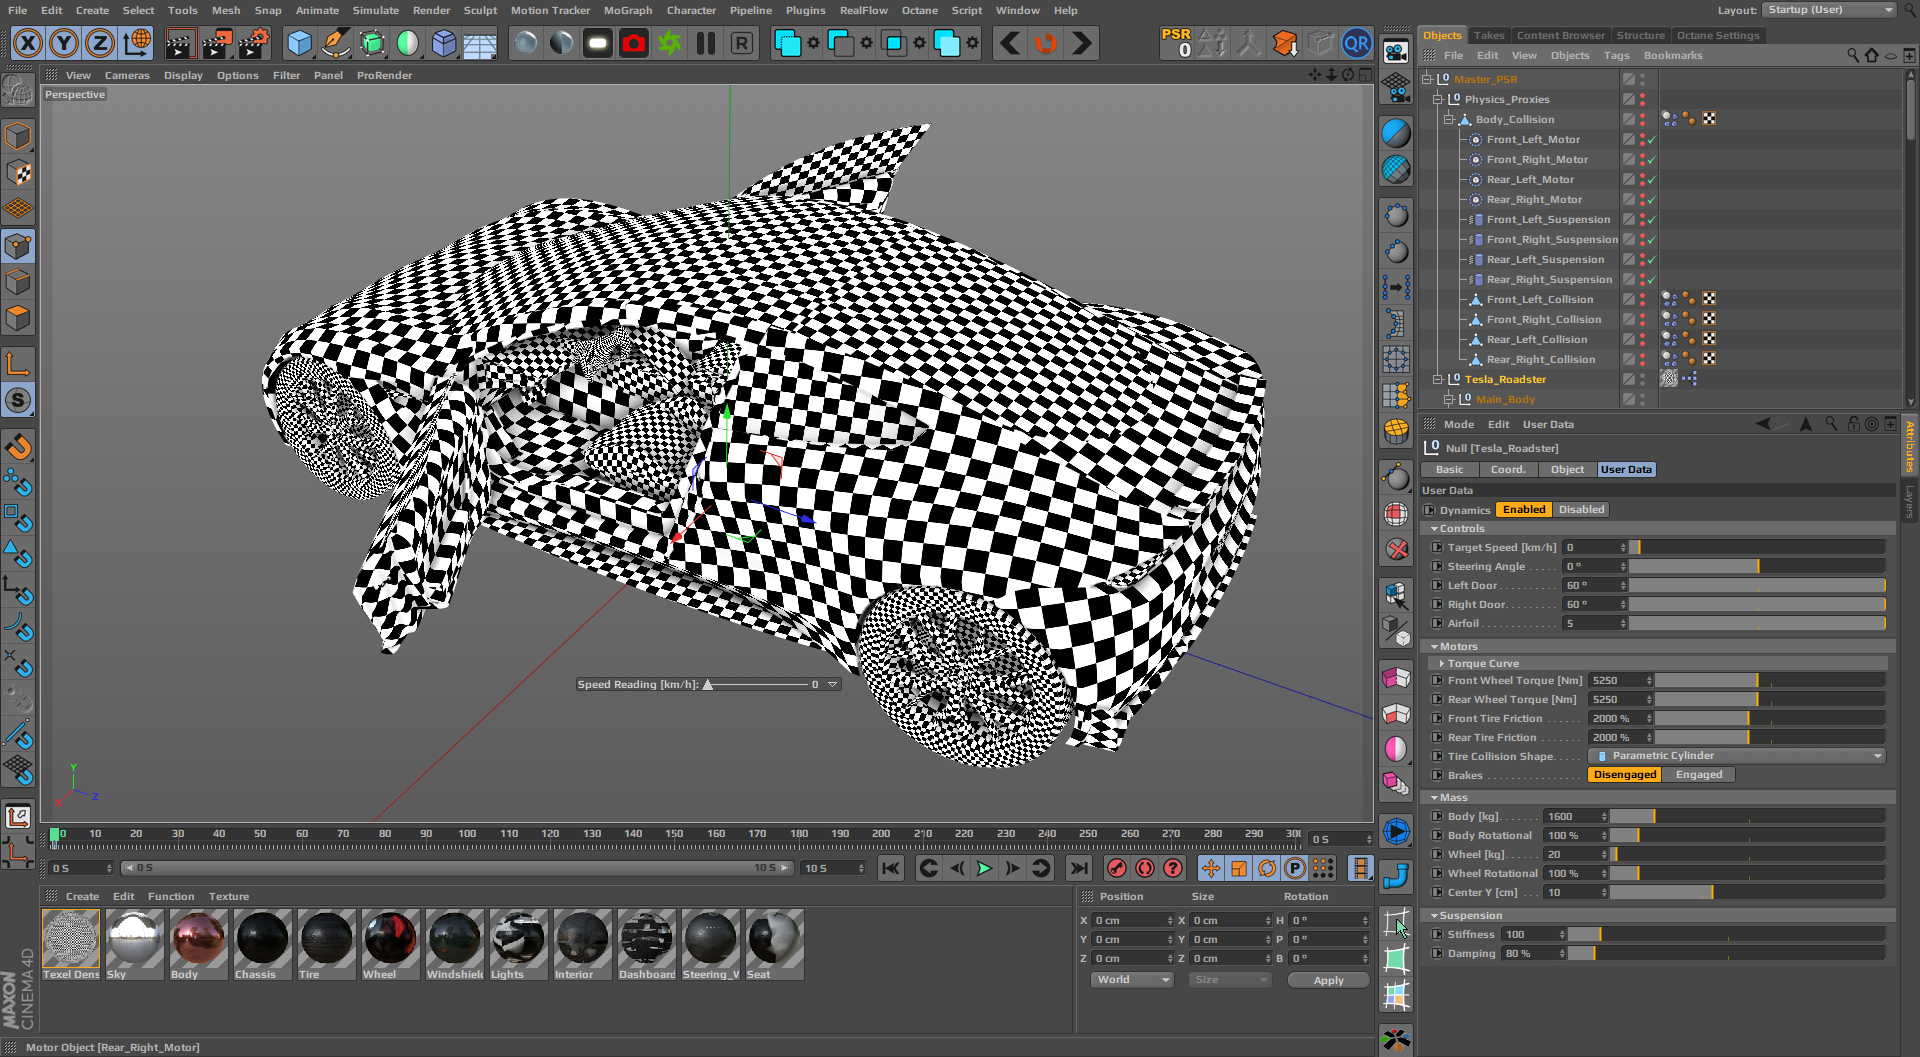Select the X-axis lock icon

pyautogui.click(x=28, y=44)
